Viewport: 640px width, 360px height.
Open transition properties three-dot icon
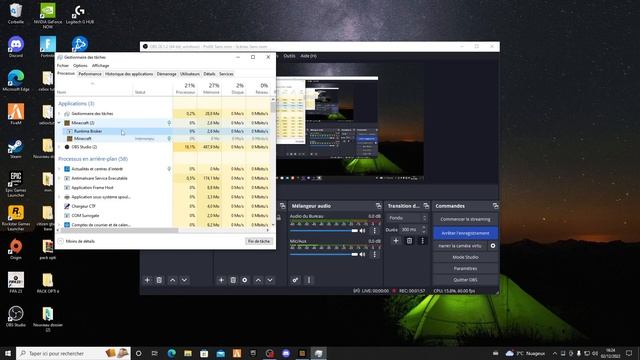tap(422, 241)
